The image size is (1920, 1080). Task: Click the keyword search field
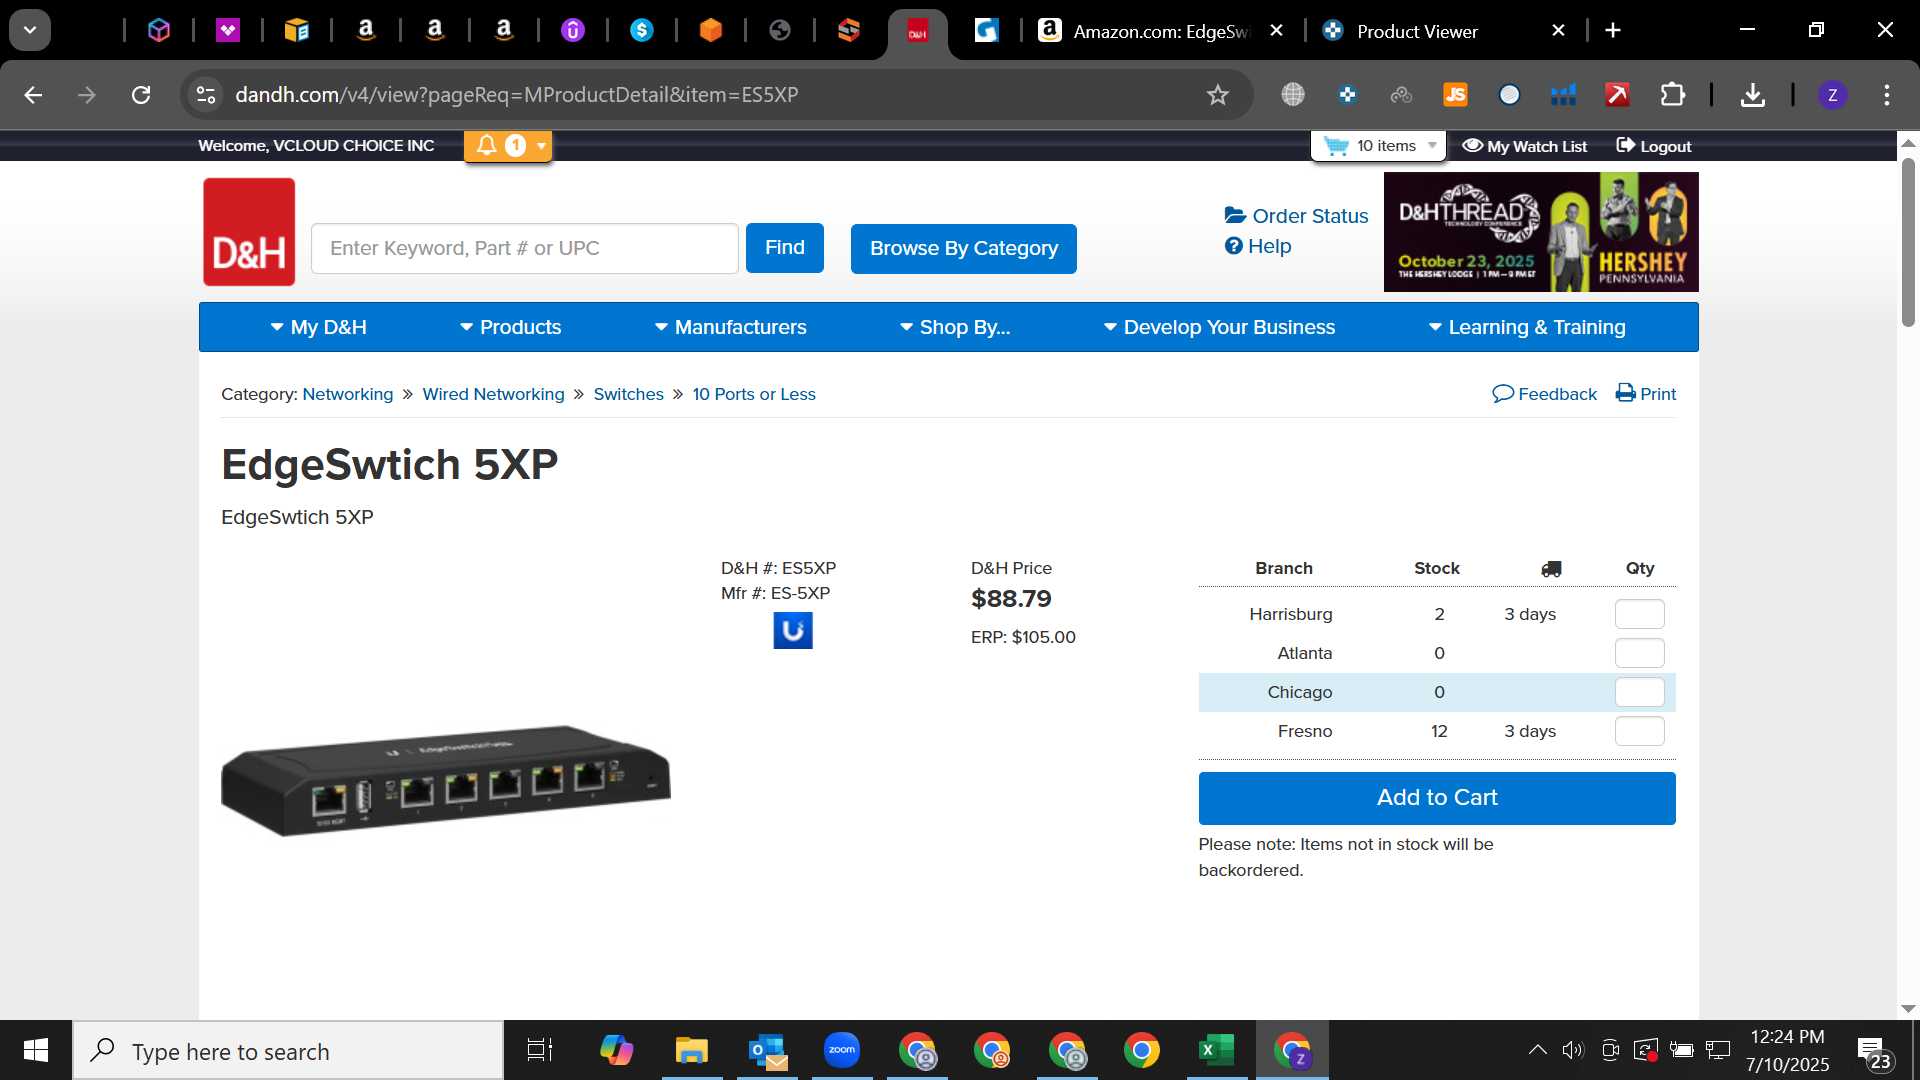[x=525, y=248]
